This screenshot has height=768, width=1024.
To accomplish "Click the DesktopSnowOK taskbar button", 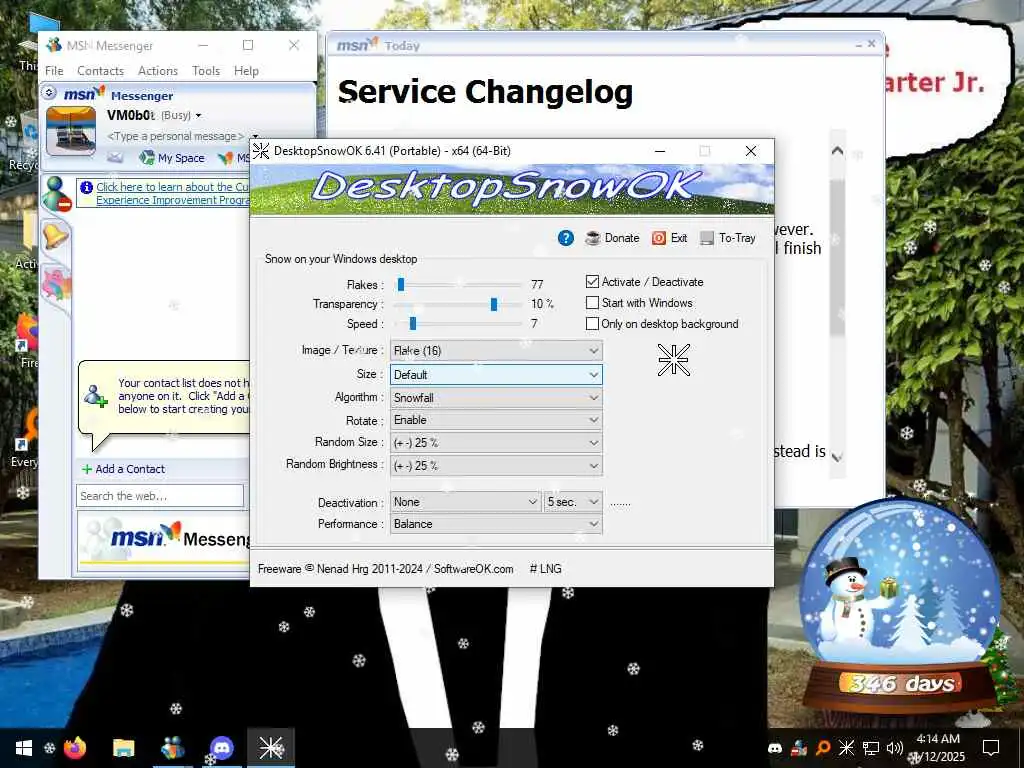I will tap(270, 748).
